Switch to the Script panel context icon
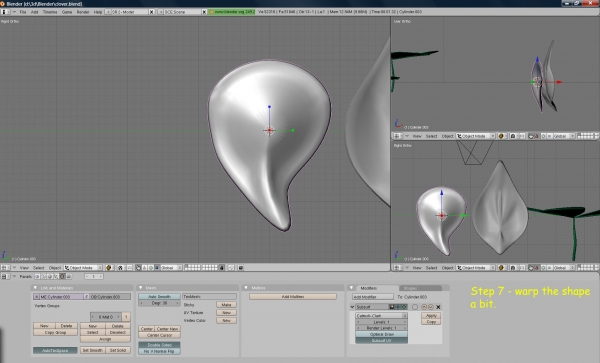 click(43, 276)
